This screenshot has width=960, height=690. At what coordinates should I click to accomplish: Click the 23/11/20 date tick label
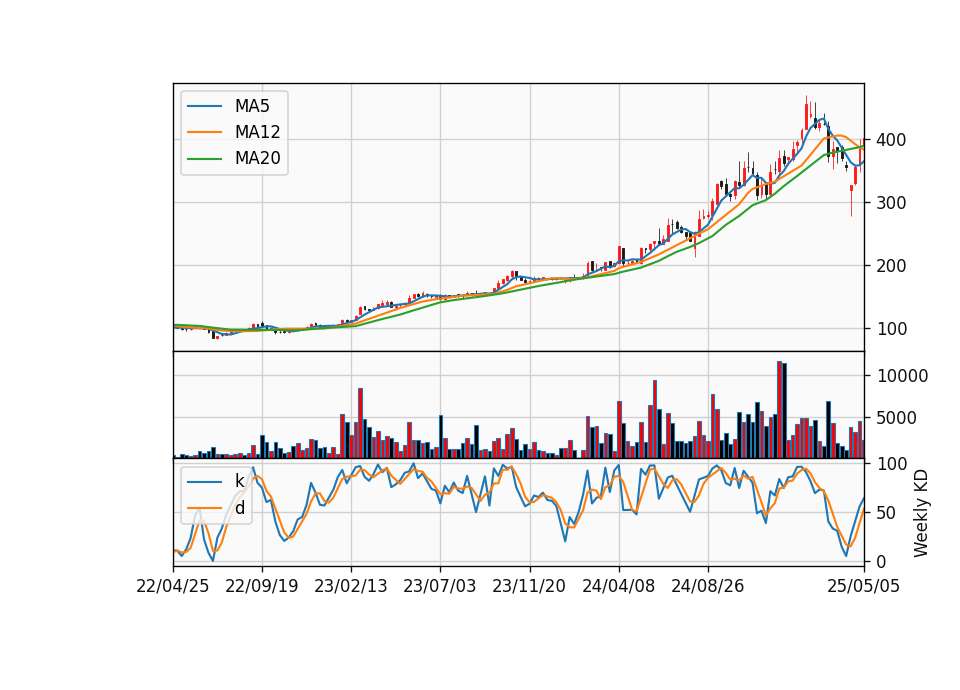(x=529, y=586)
